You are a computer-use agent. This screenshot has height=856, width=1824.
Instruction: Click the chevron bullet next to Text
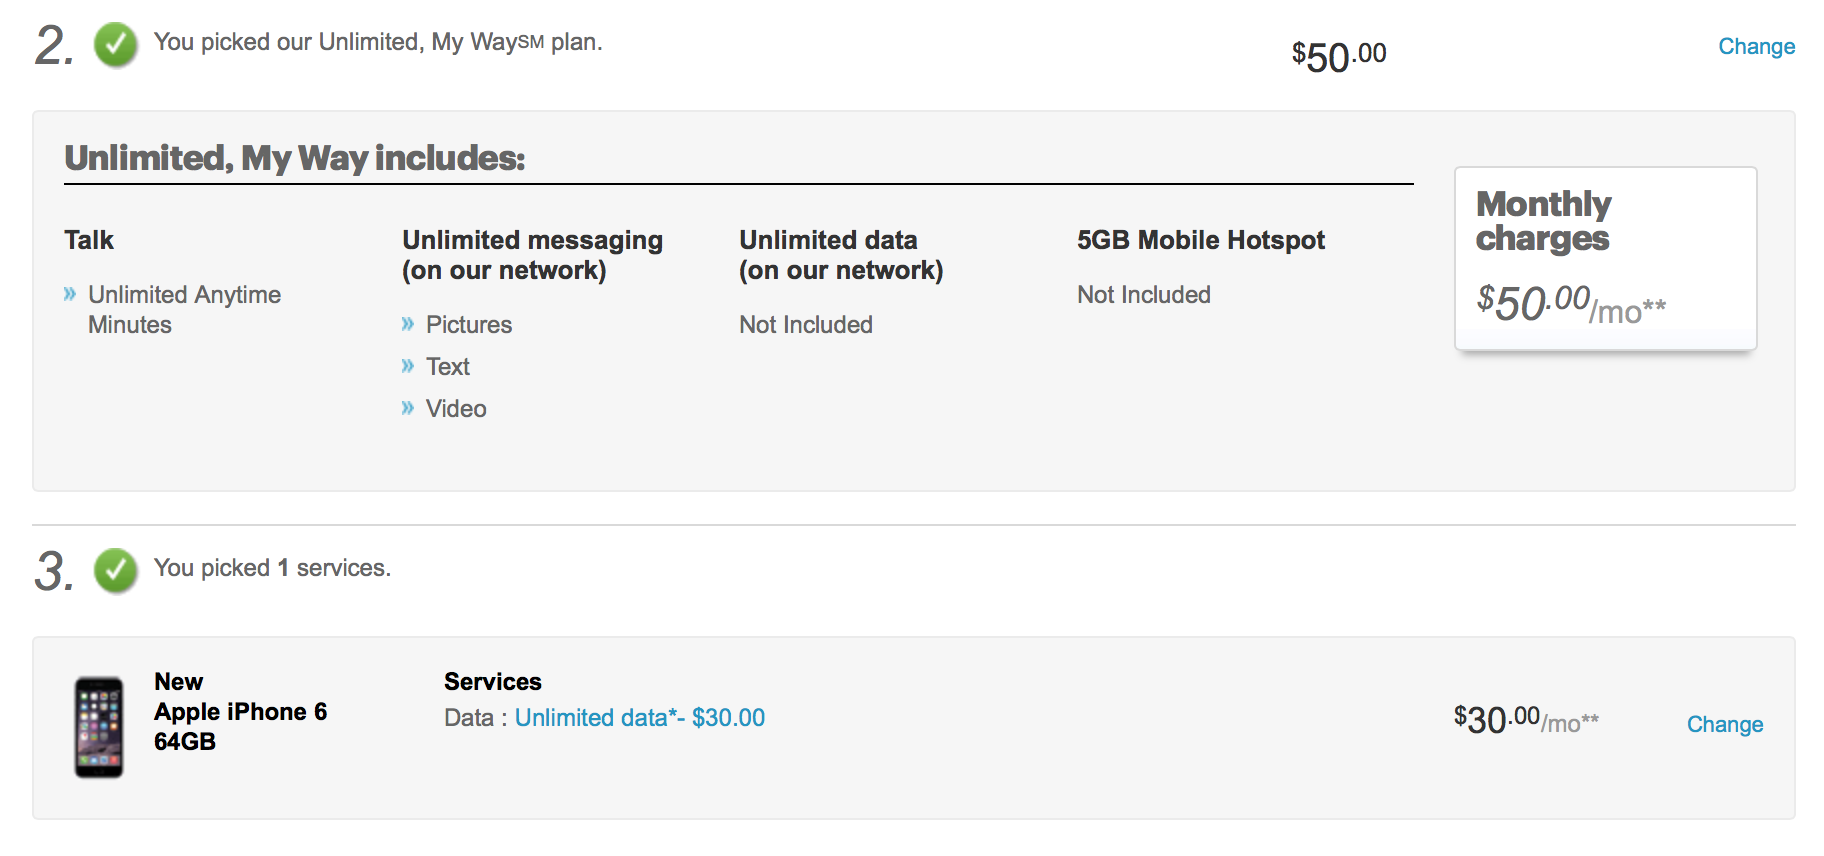pos(407,366)
